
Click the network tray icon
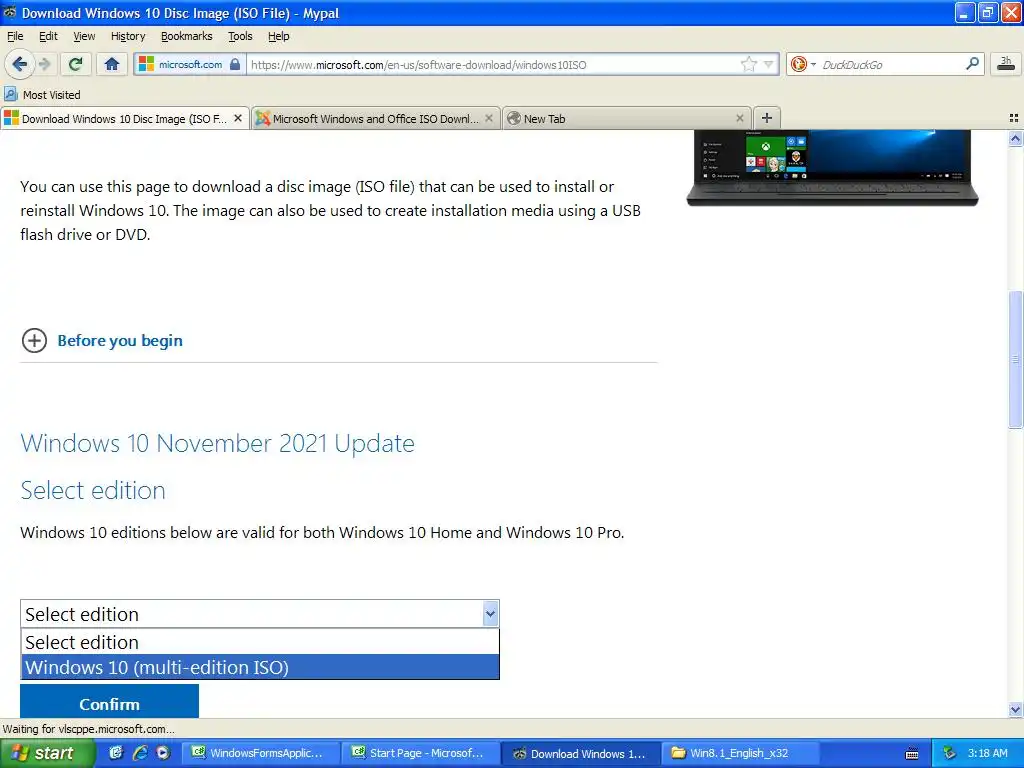[950, 753]
